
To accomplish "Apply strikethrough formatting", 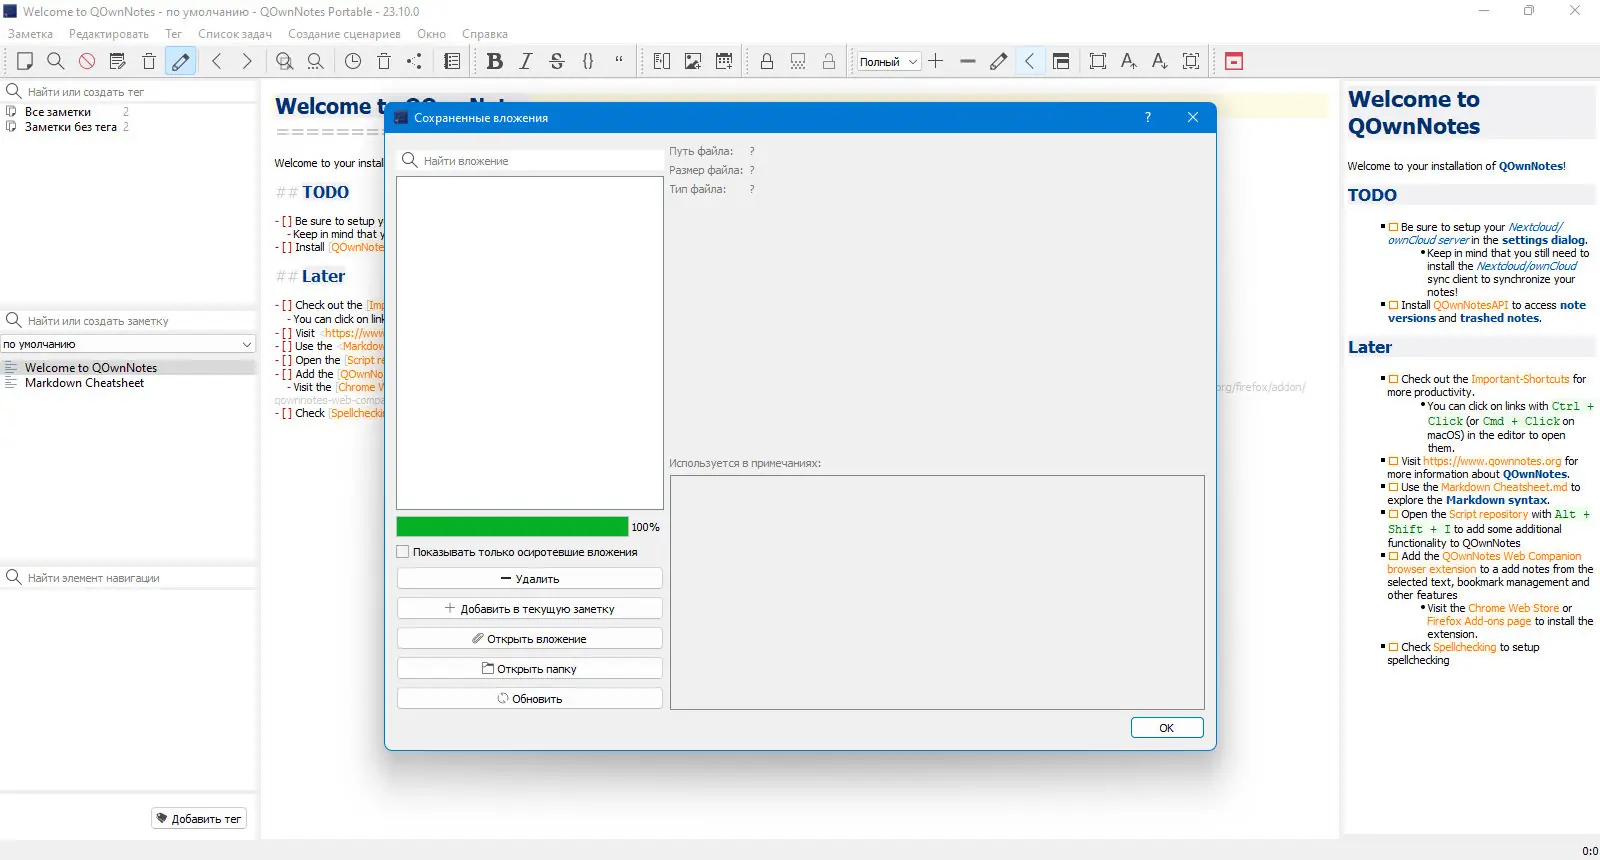I will (x=557, y=61).
